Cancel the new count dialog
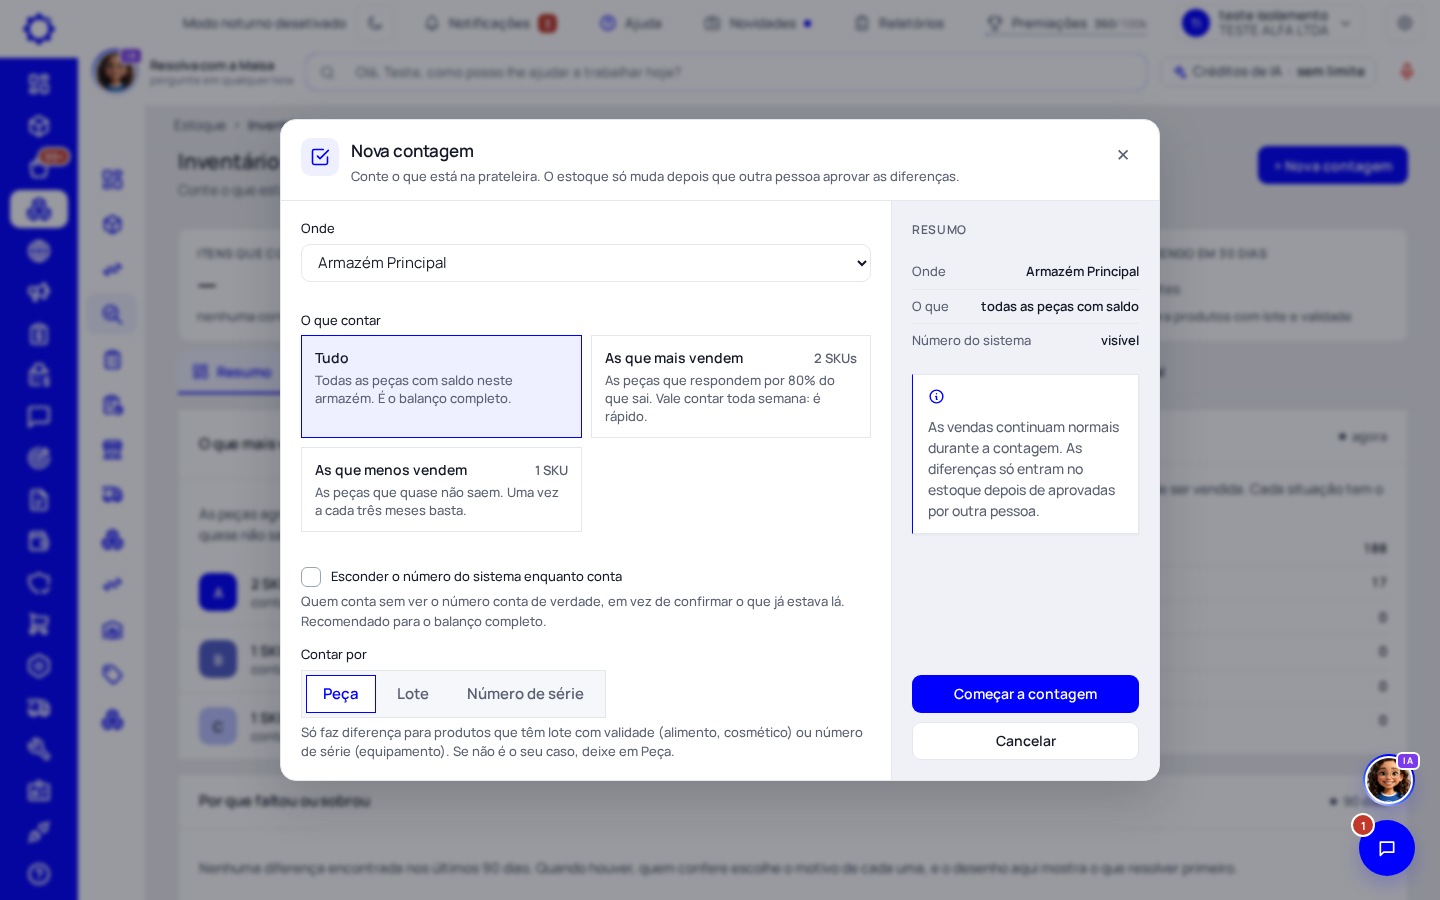The height and width of the screenshot is (900, 1440). pyautogui.click(x=1025, y=741)
